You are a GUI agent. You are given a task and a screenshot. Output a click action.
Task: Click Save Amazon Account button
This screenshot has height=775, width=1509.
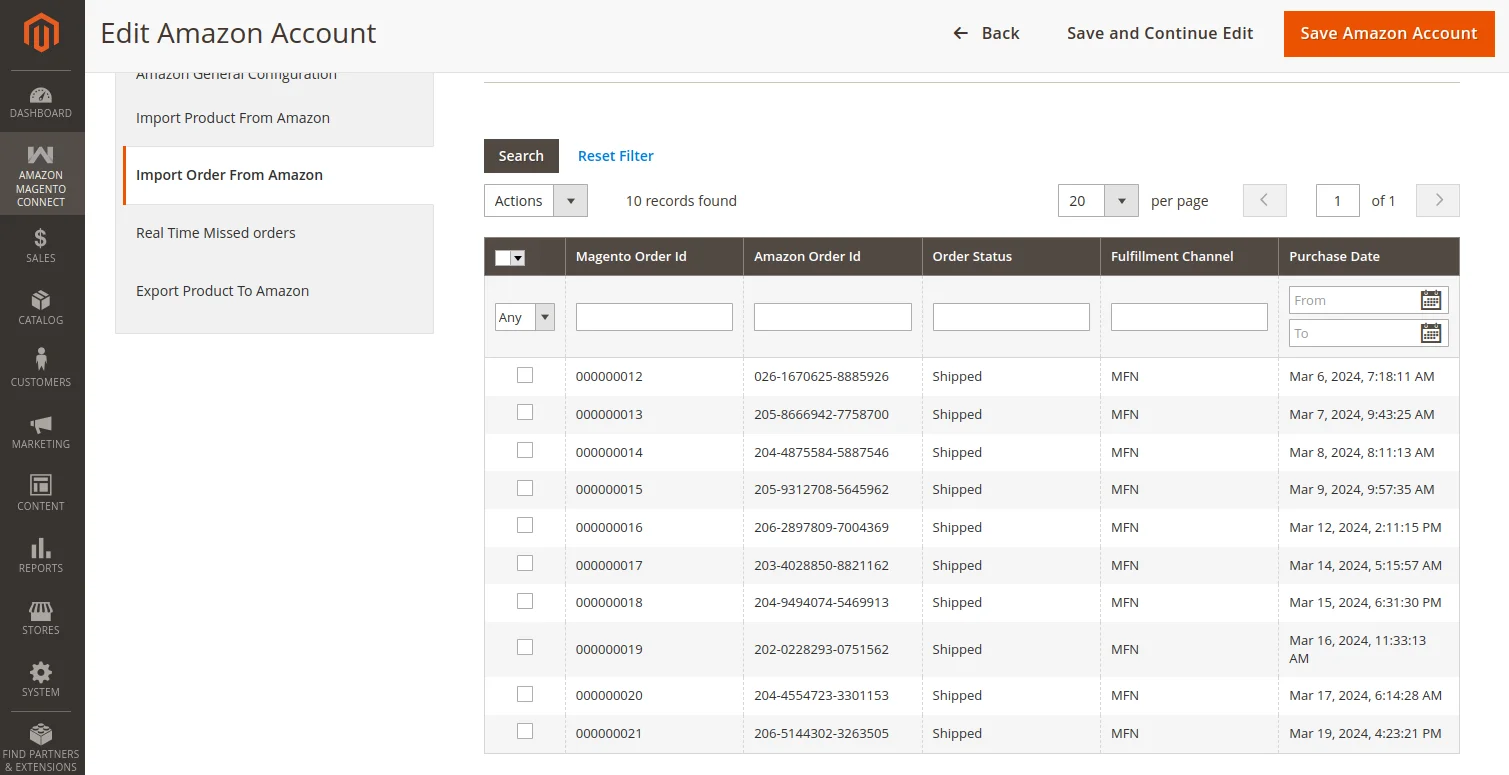pos(1389,33)
